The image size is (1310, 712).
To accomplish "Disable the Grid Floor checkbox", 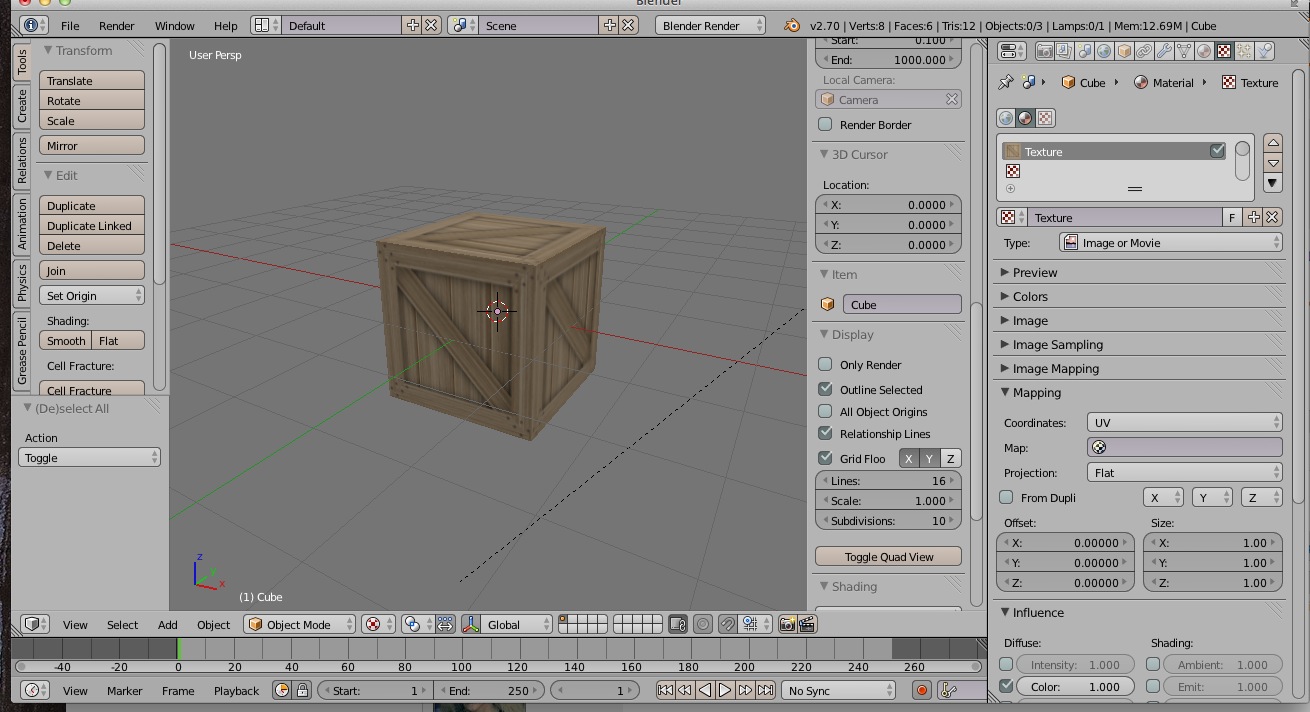I will 825,458.
